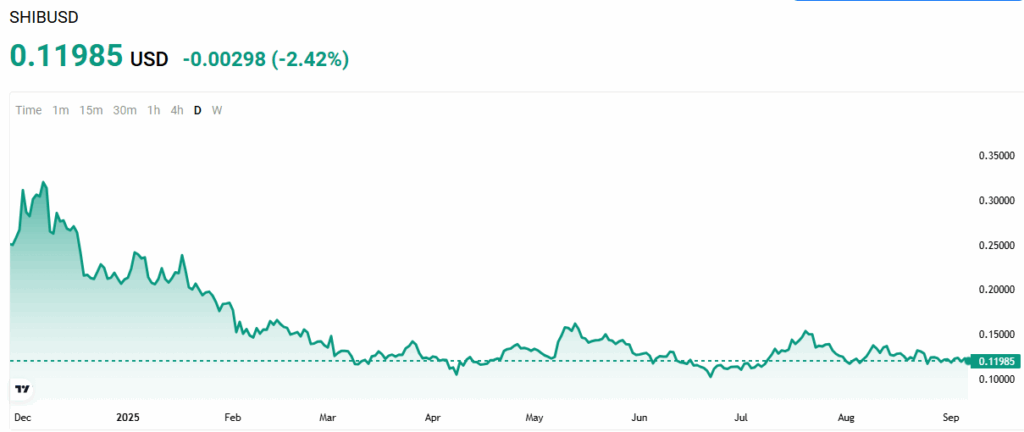Switch to weekly W interval
Screen dimensions: 1024x432
tap(216, 110)
